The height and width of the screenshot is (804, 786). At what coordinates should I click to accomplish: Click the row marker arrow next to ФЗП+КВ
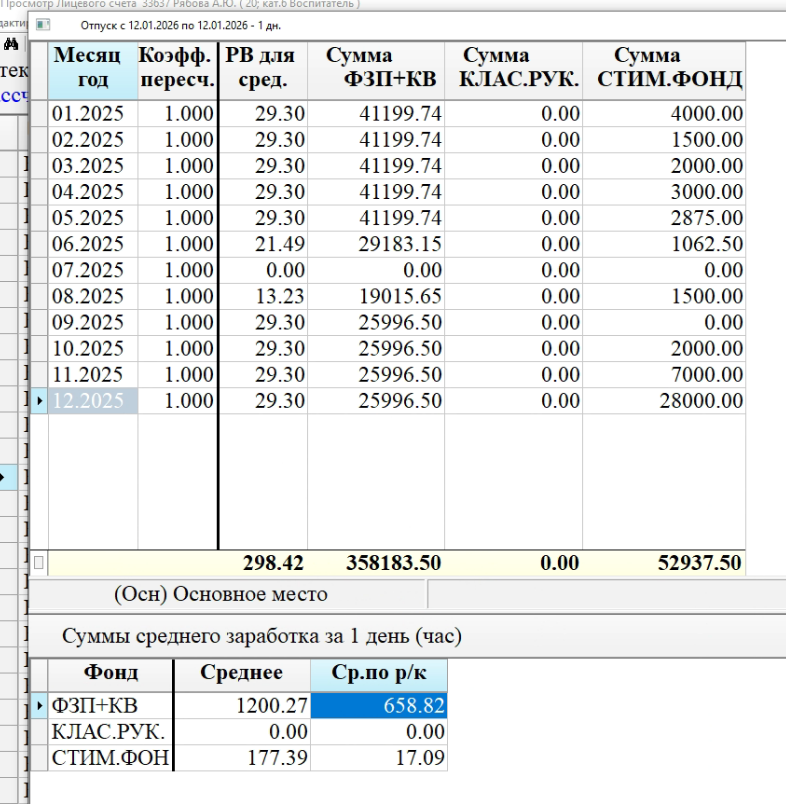pos(39,707)
